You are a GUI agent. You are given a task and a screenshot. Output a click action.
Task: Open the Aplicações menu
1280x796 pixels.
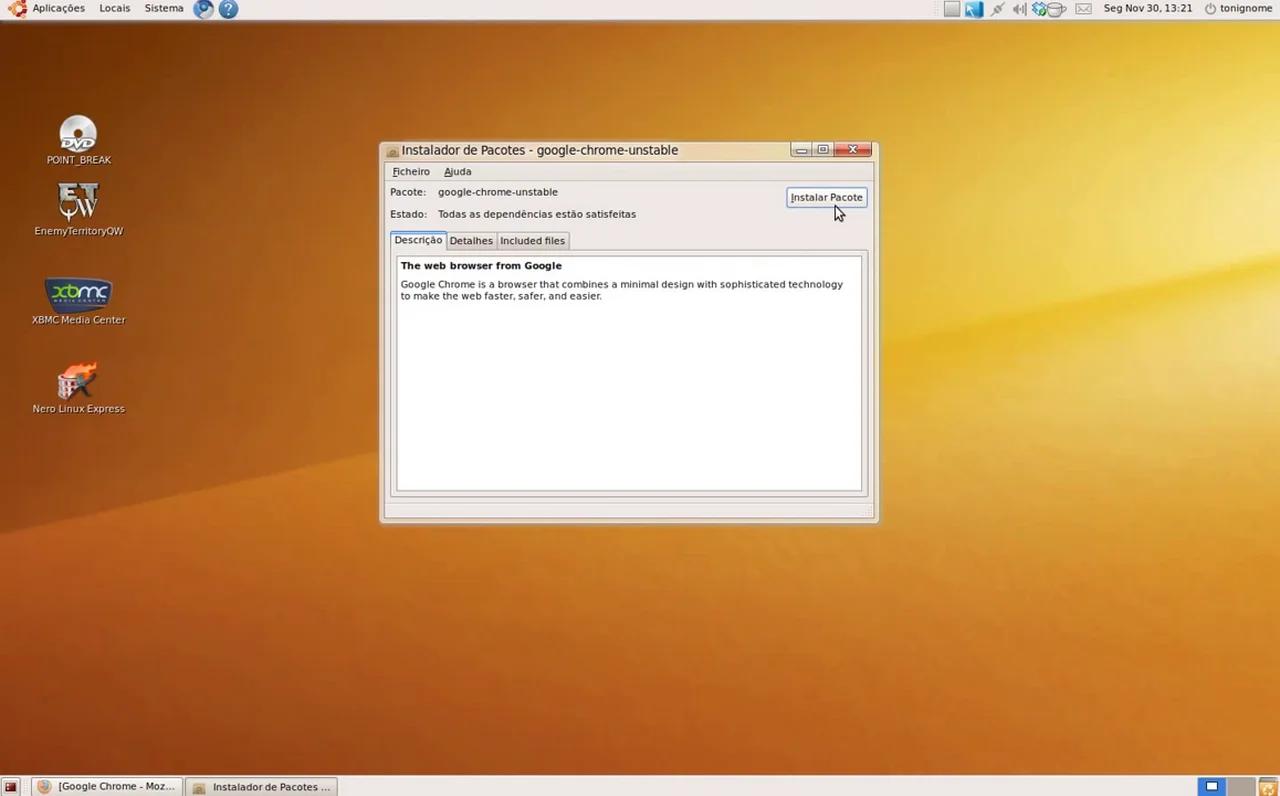(x=58, y=8)
